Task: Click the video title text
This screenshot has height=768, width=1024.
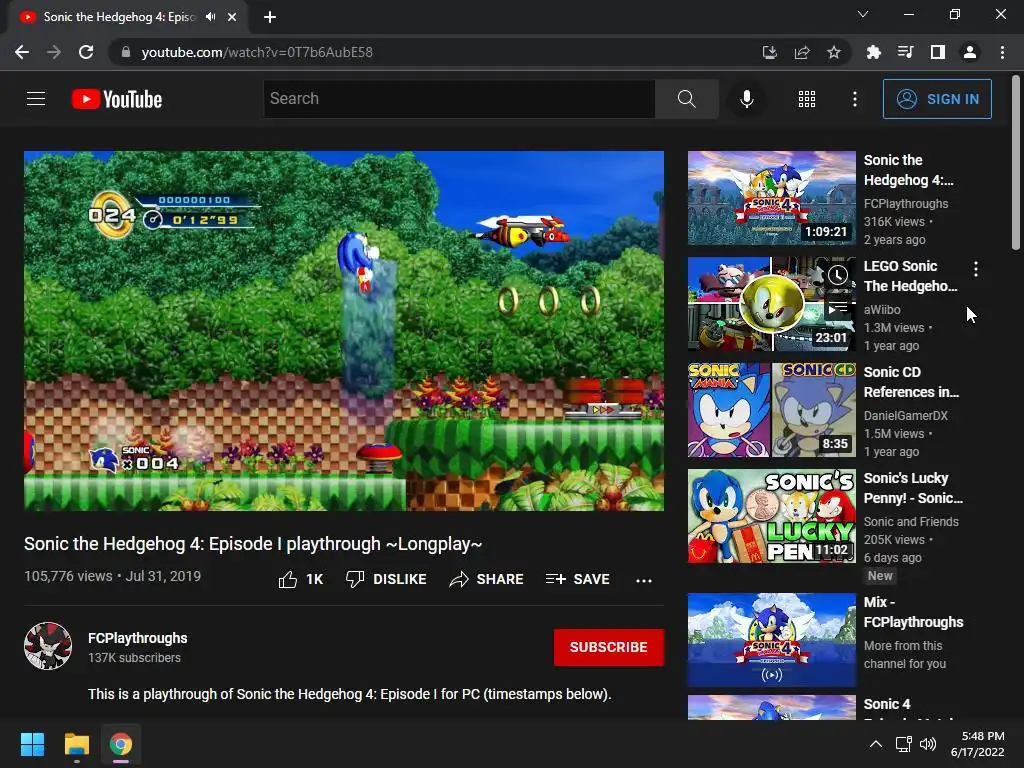Action: coord(253,544)
